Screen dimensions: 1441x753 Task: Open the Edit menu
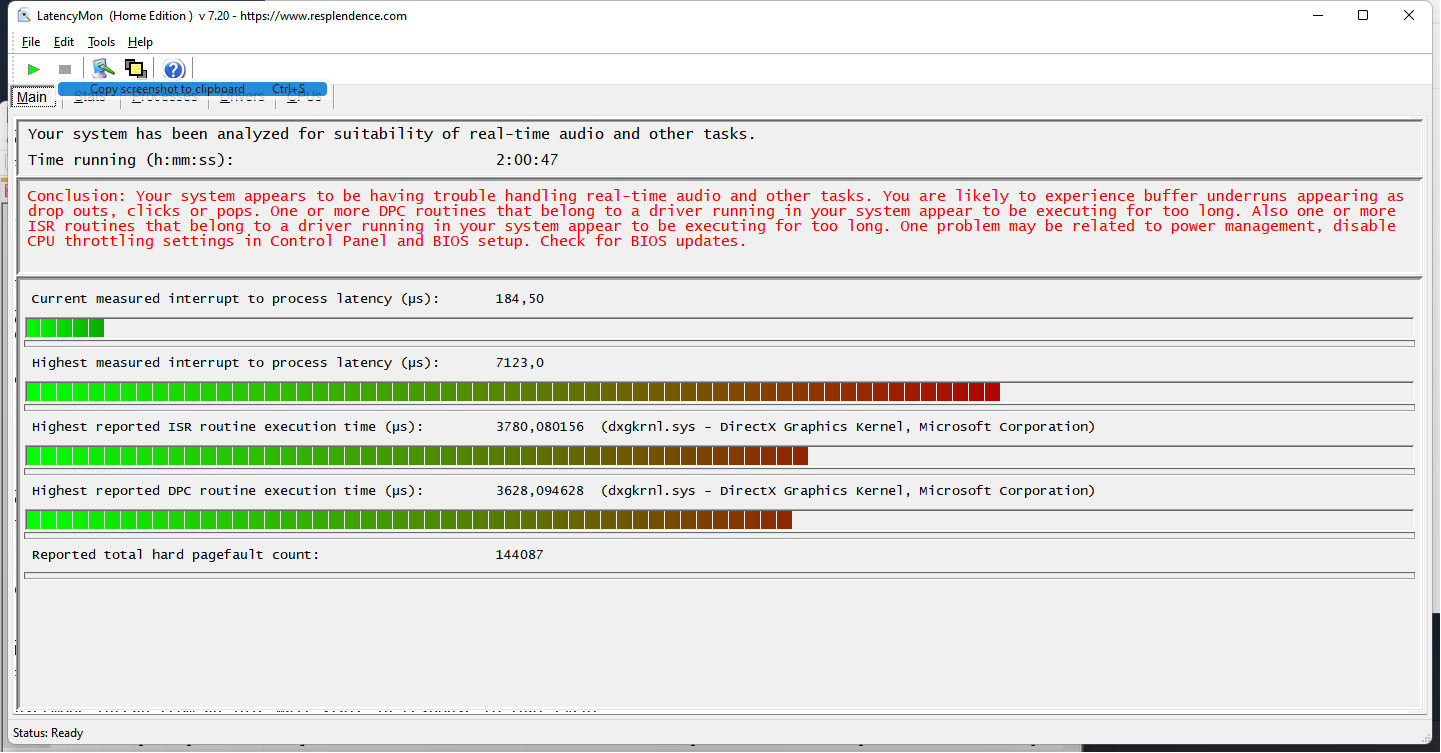pyautogui.click(x=64, y=42)
